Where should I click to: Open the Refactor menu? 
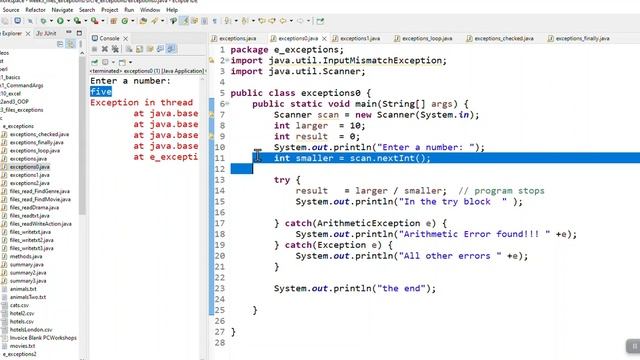point(36,9)
